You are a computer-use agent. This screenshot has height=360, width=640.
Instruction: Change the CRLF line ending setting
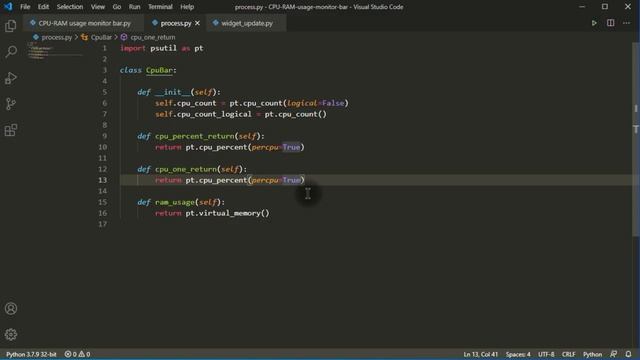point(568,354)
